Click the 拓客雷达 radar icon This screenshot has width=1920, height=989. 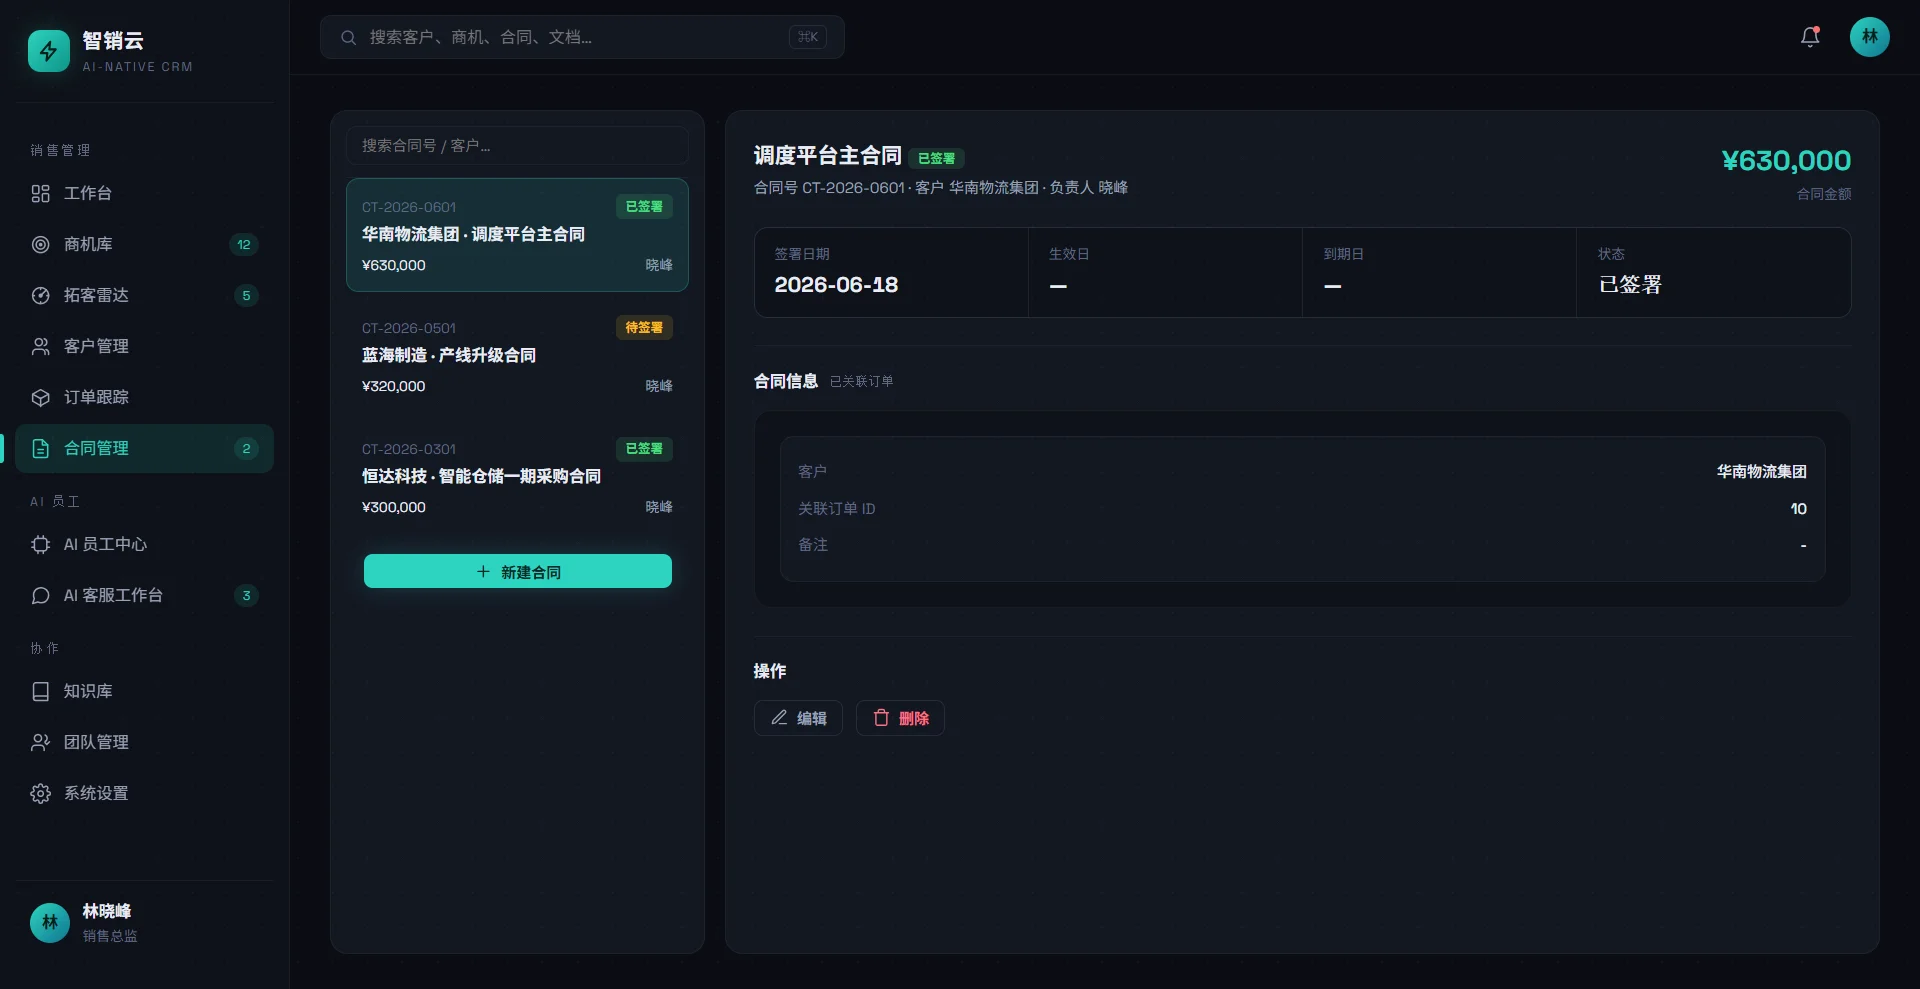coord(40,295)
